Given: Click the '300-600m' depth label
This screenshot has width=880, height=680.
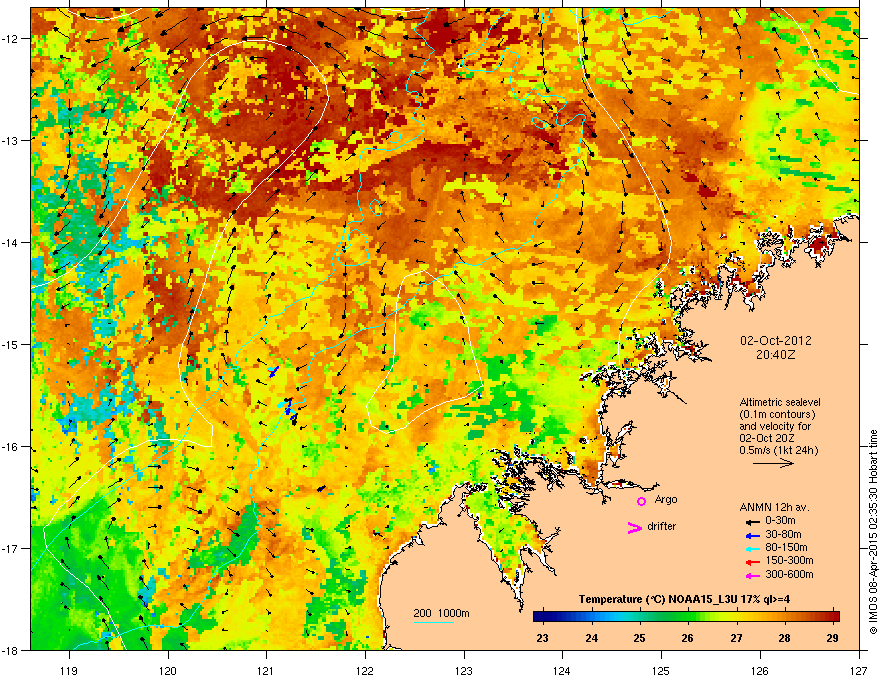Looking at the screenshot, I should point(789,575).
